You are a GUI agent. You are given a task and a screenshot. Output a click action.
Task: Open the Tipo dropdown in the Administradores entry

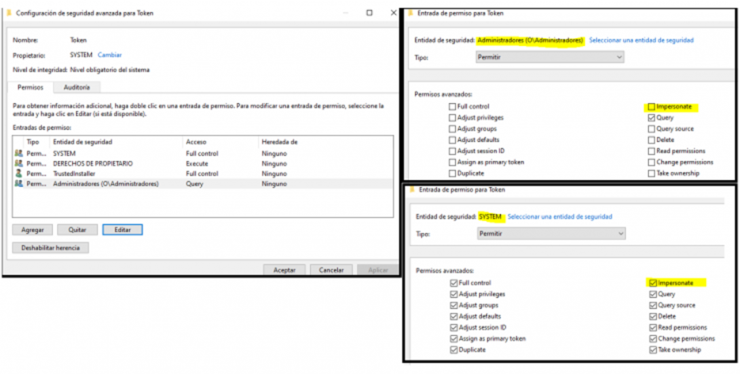click(550, 57)
